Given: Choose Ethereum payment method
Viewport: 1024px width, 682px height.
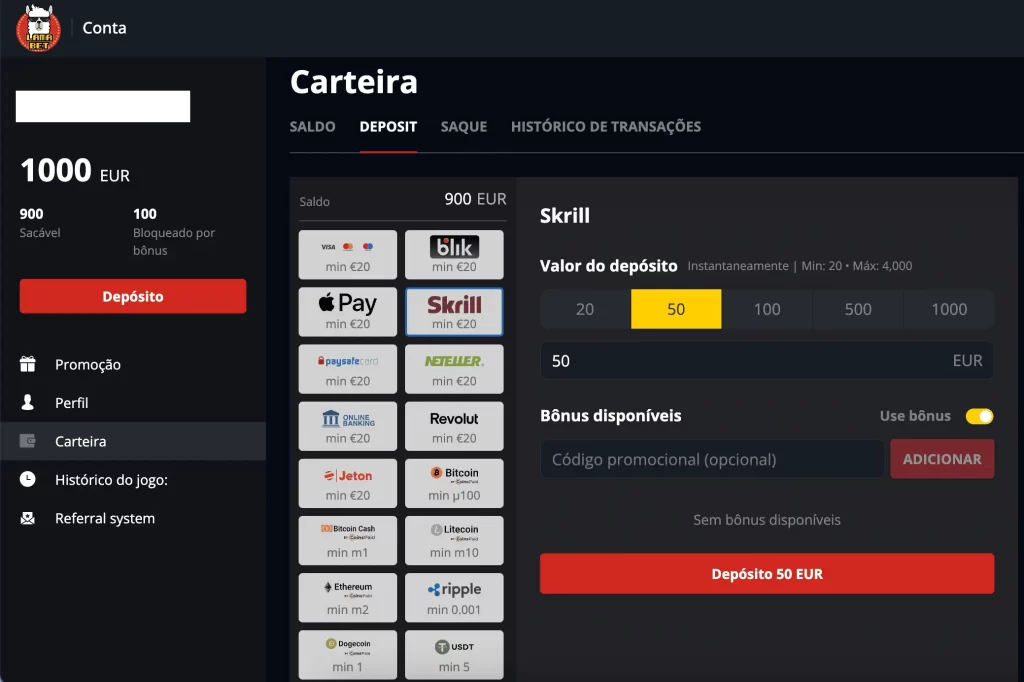Looking at the screenshot, I should coord(347,598).
